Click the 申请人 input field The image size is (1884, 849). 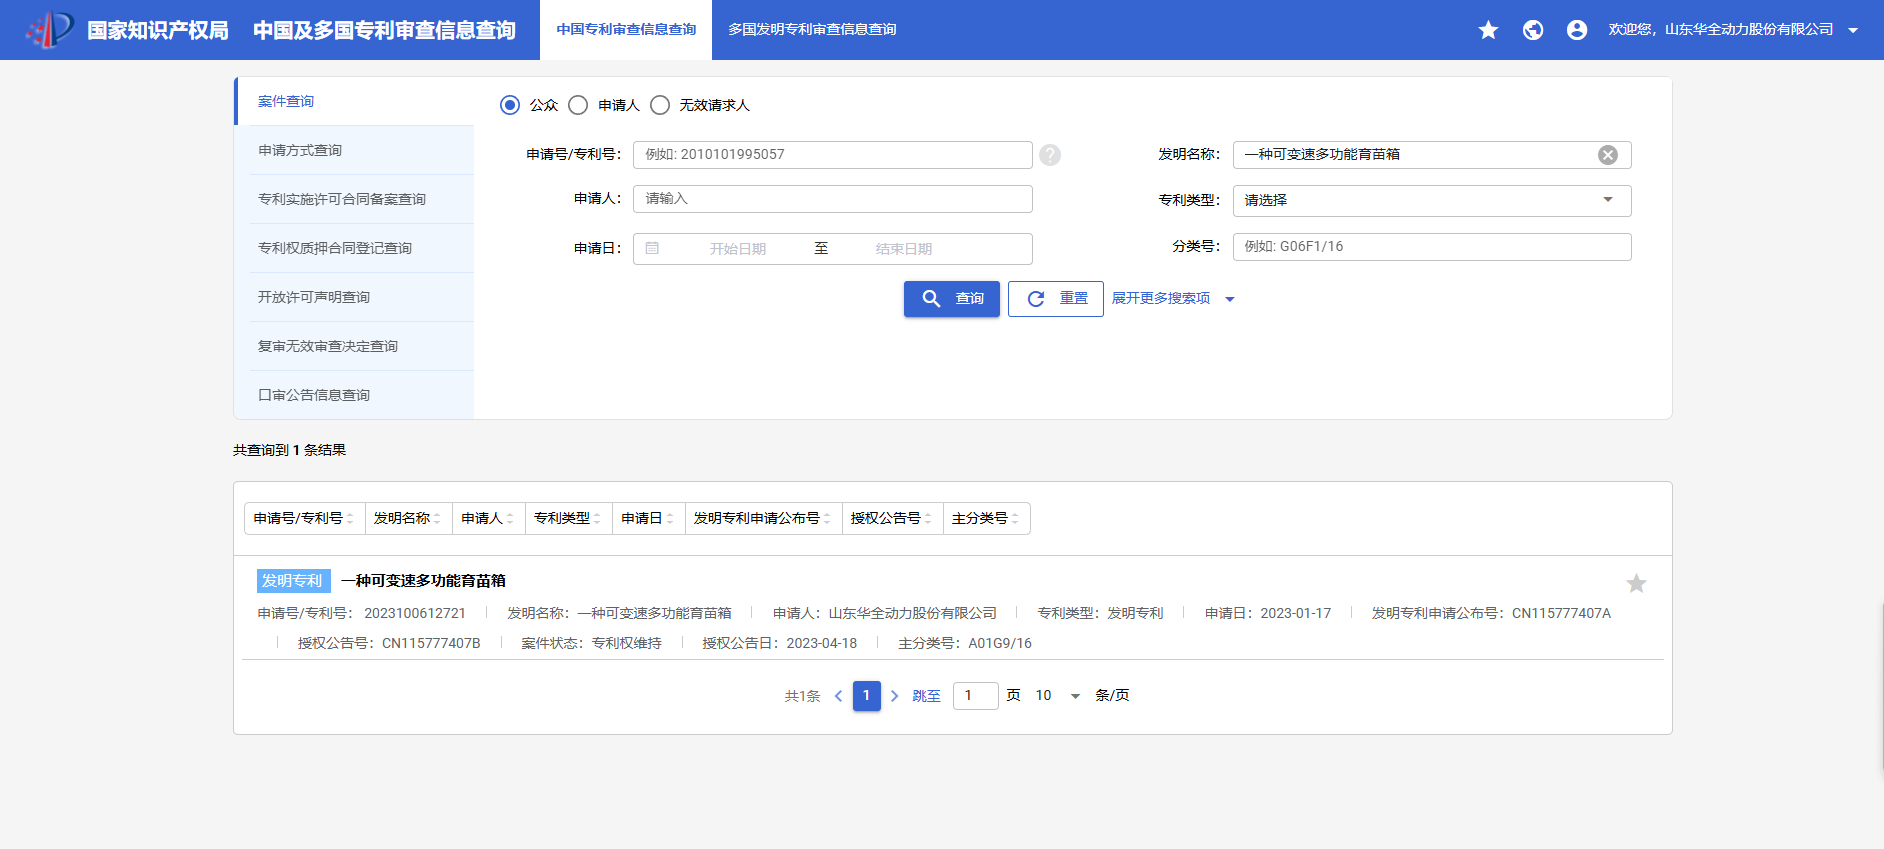click(833, 199)
